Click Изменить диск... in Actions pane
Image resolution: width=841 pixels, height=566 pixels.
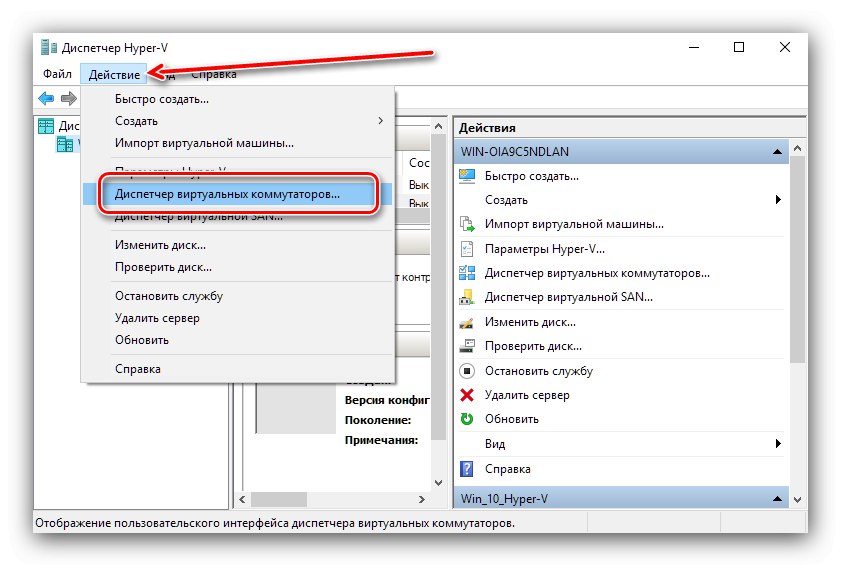click(530, 322)
